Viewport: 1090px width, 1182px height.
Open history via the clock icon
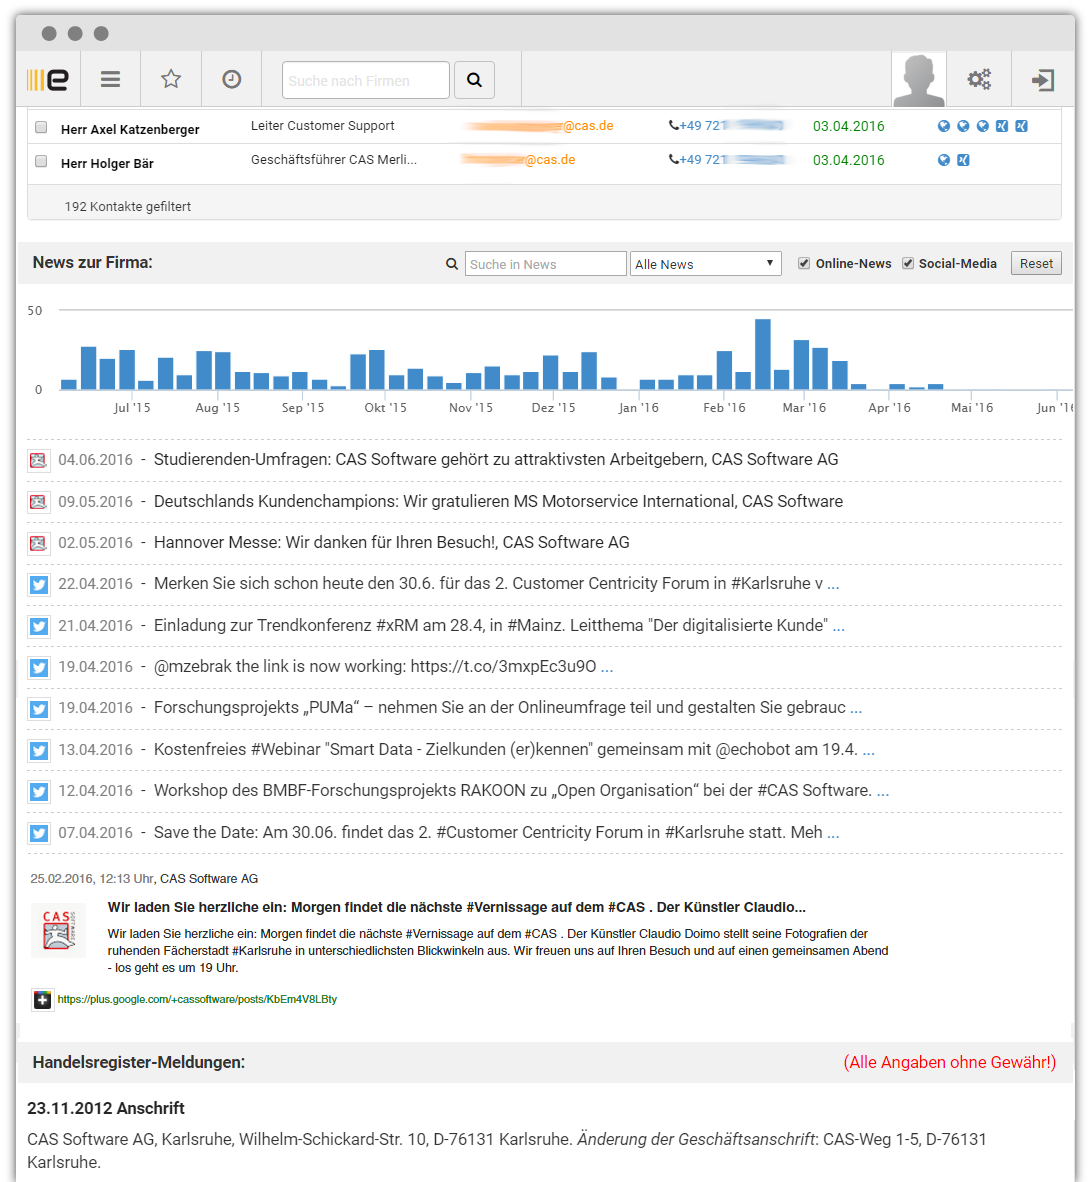[231, 80]
